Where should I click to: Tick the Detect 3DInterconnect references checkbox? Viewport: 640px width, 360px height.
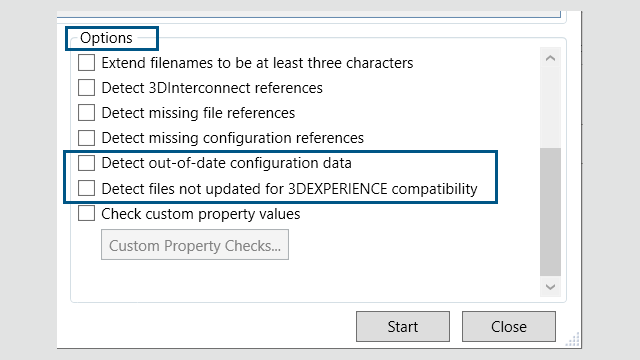[86, 88]
